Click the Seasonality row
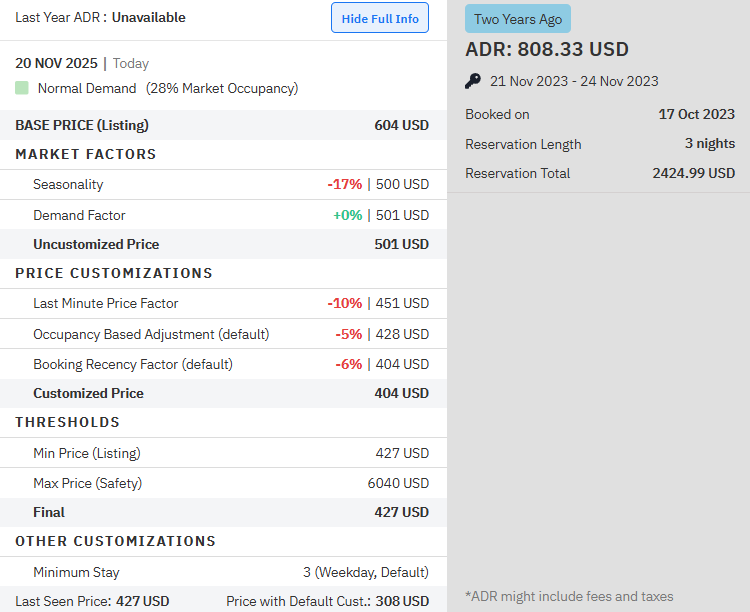The image size is (750, 612). 222,184
